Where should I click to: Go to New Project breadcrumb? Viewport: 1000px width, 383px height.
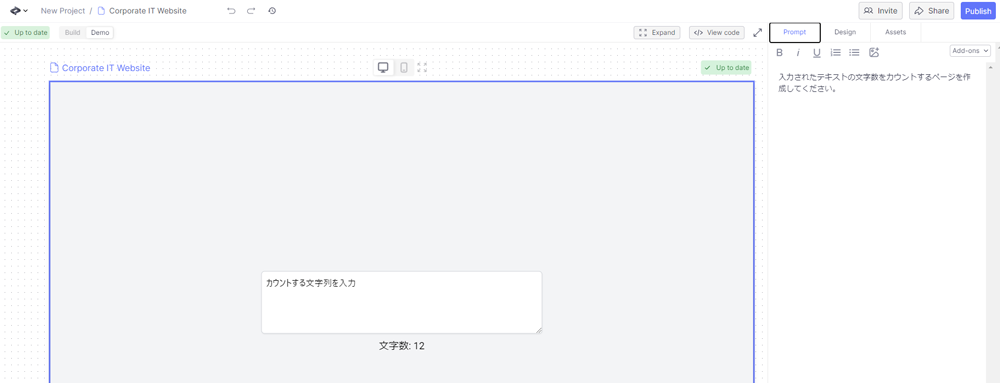pos(62,11)
